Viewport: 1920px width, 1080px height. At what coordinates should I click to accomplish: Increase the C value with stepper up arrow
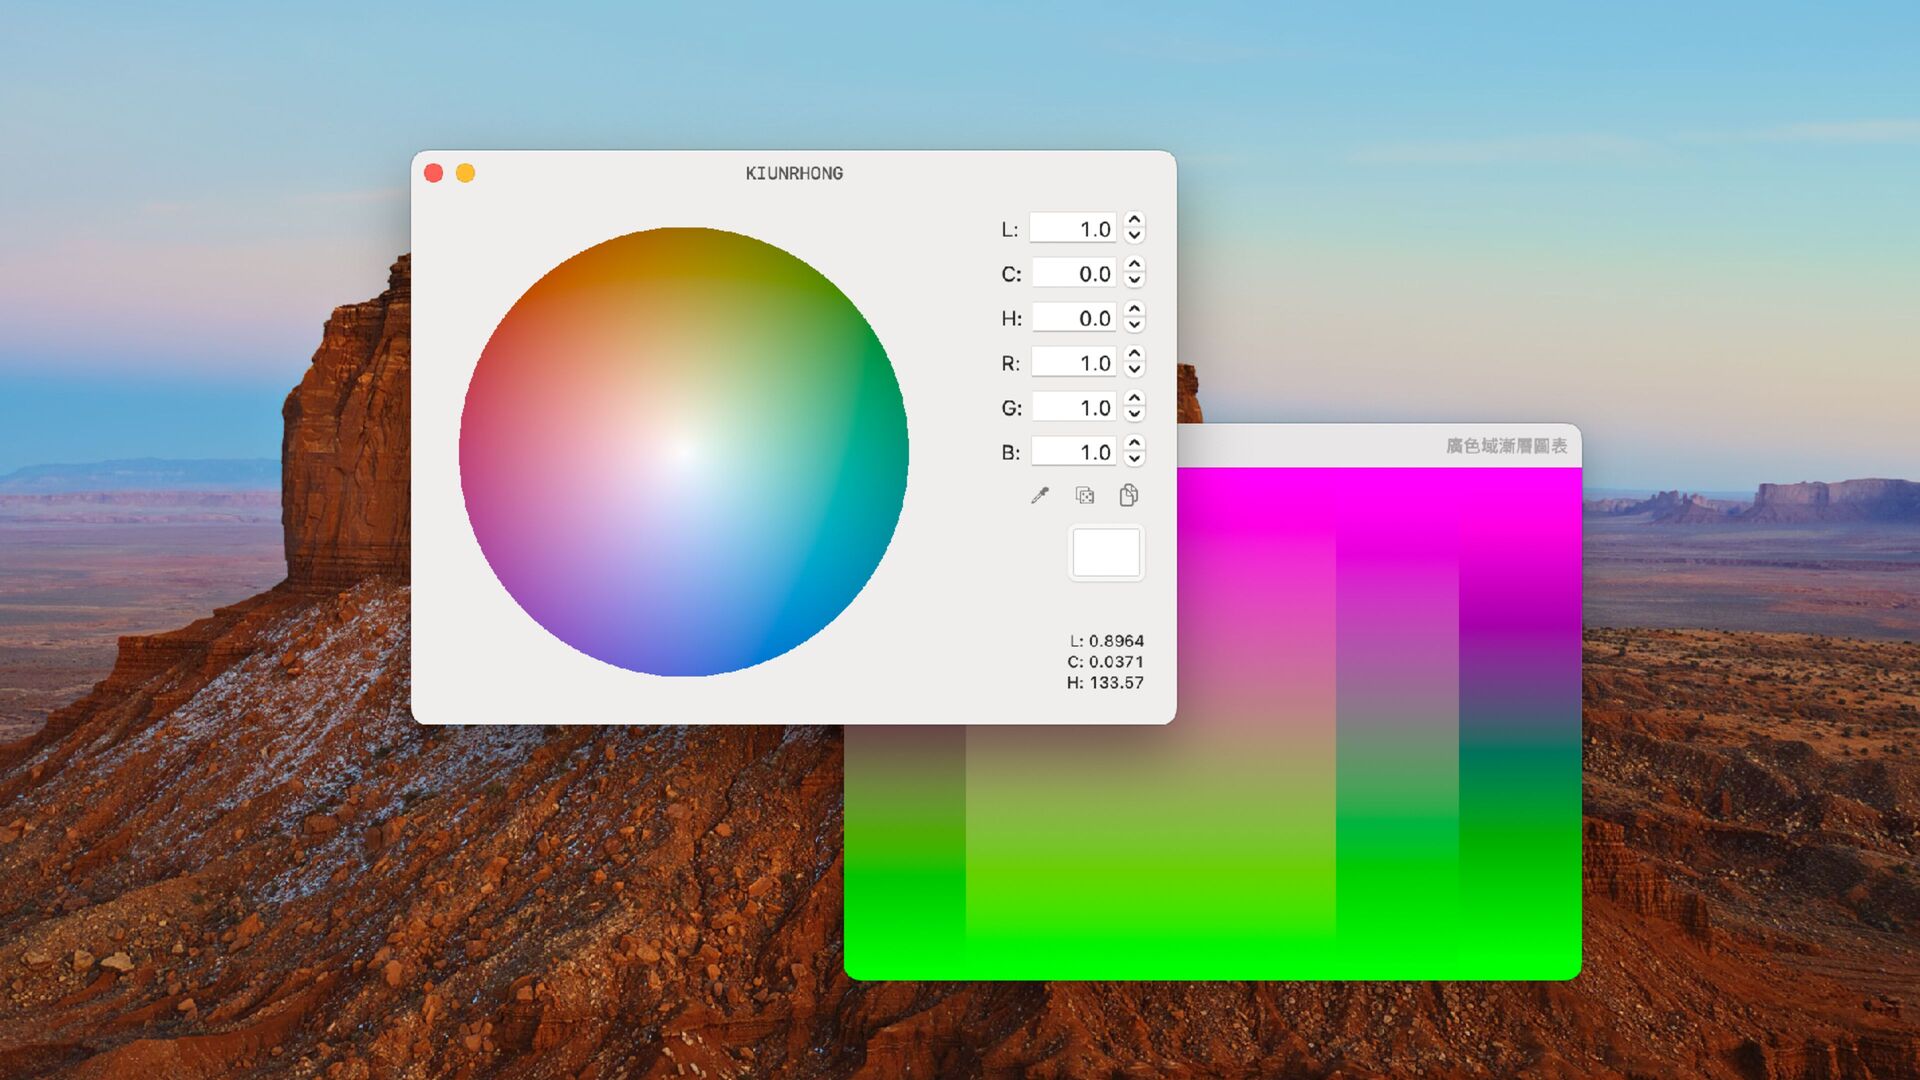click(x=1134, y=265)
